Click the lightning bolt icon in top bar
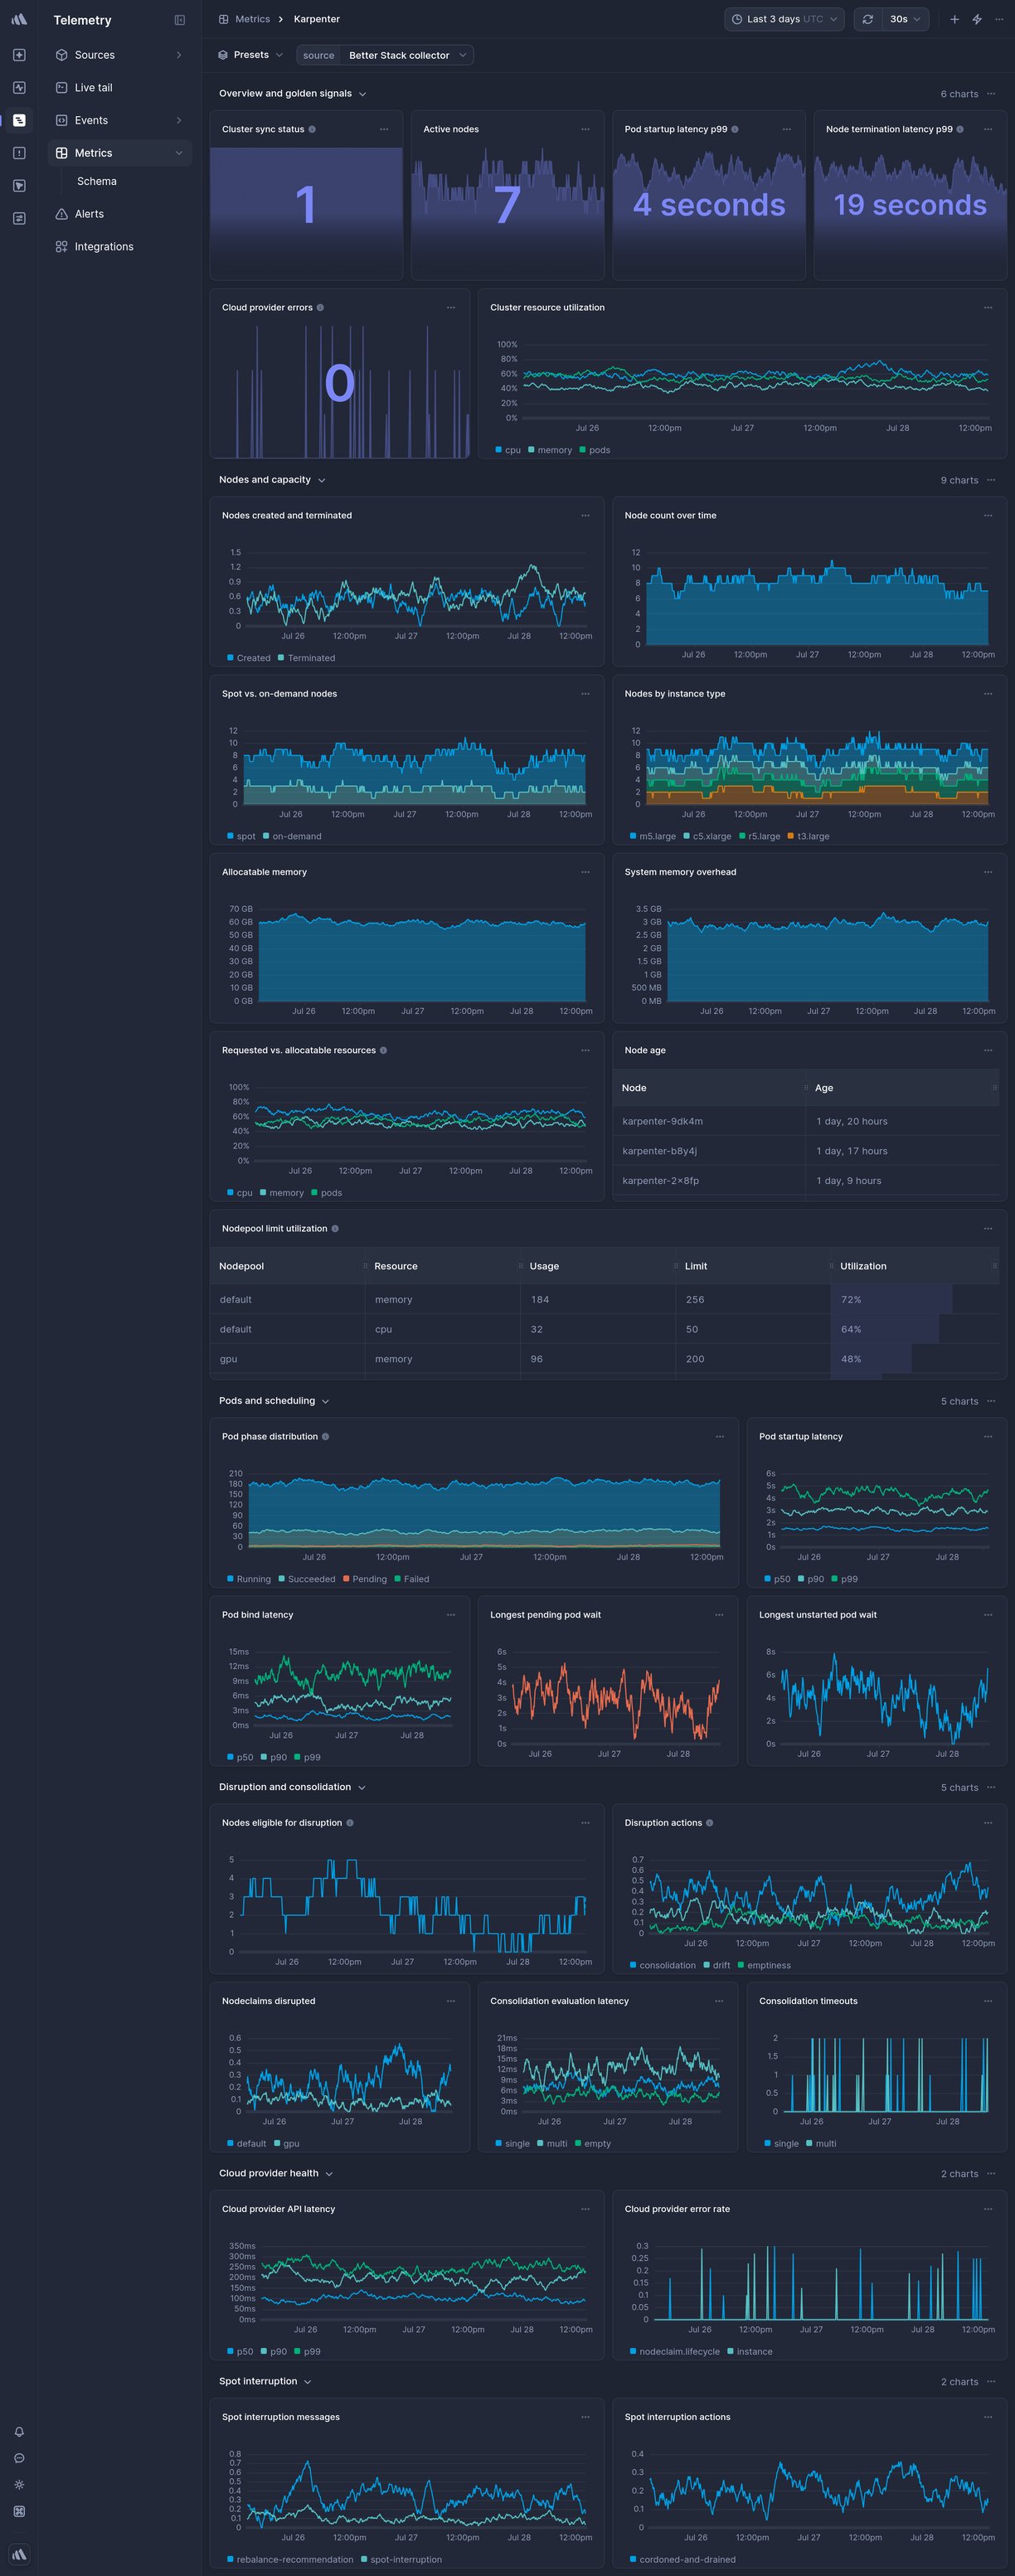The width and height of the screenshot is (1015, 2576). 977,19
